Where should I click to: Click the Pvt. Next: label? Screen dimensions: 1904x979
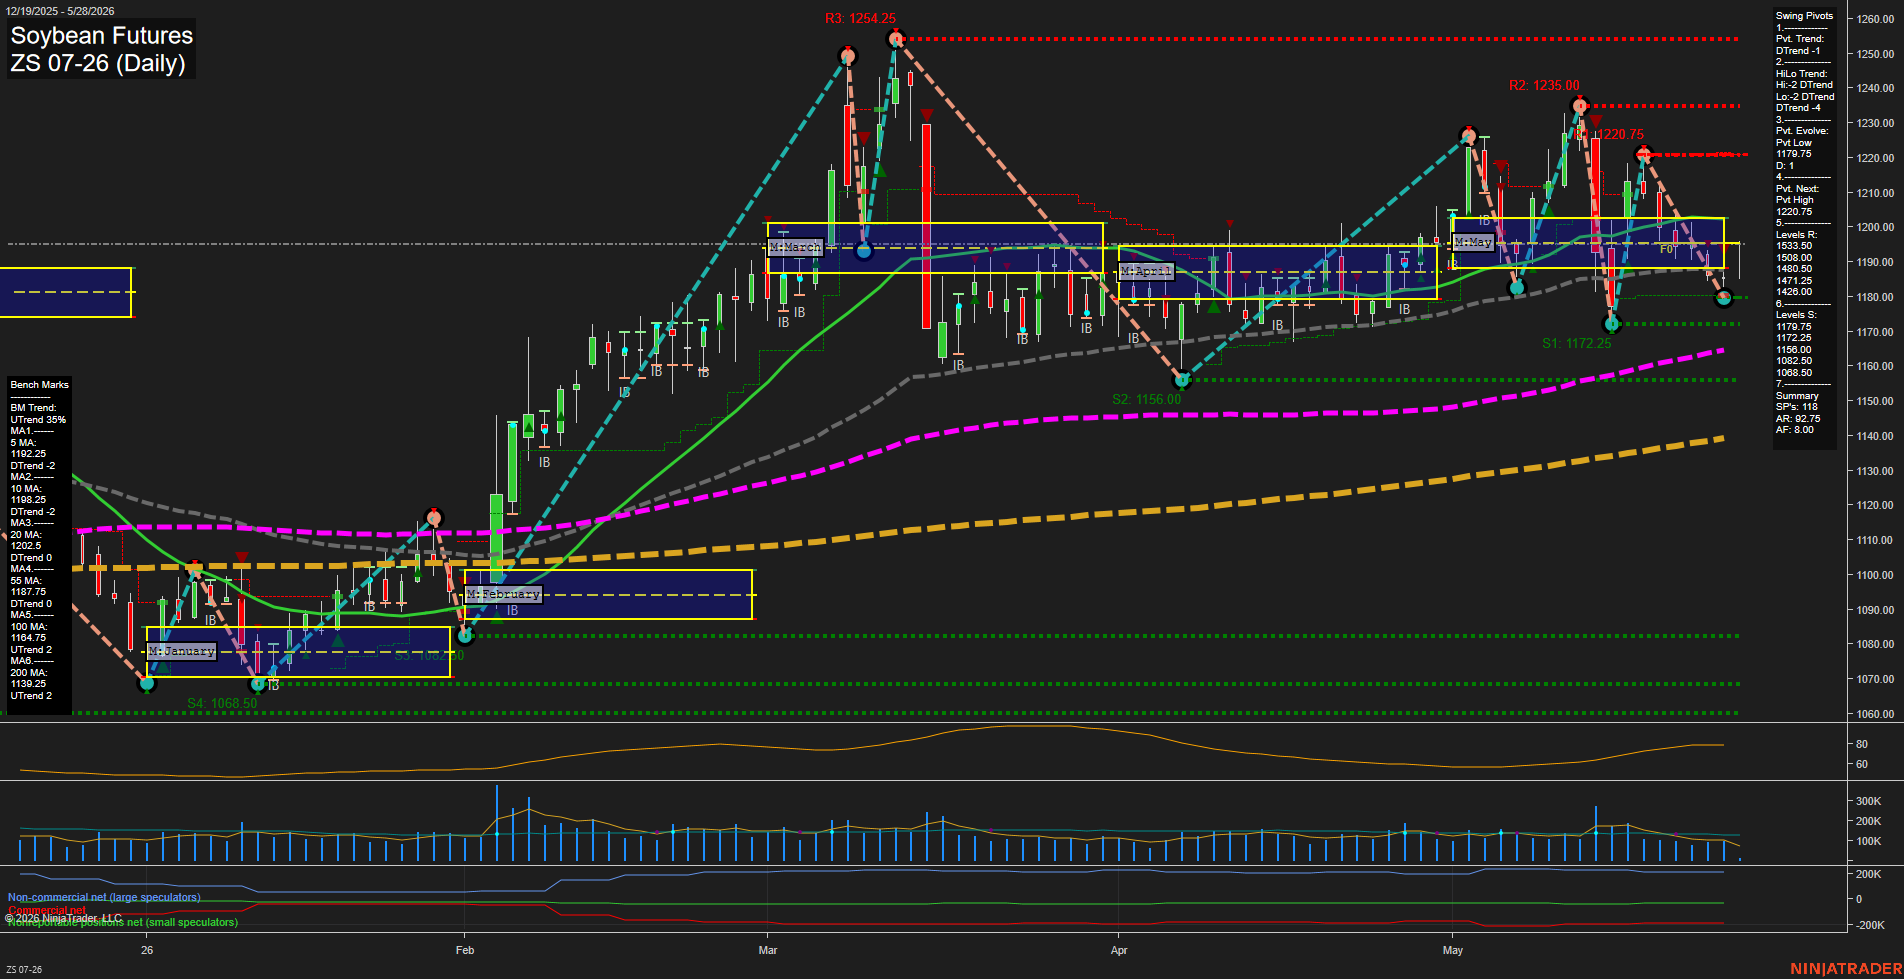(x=1798, y=189)
